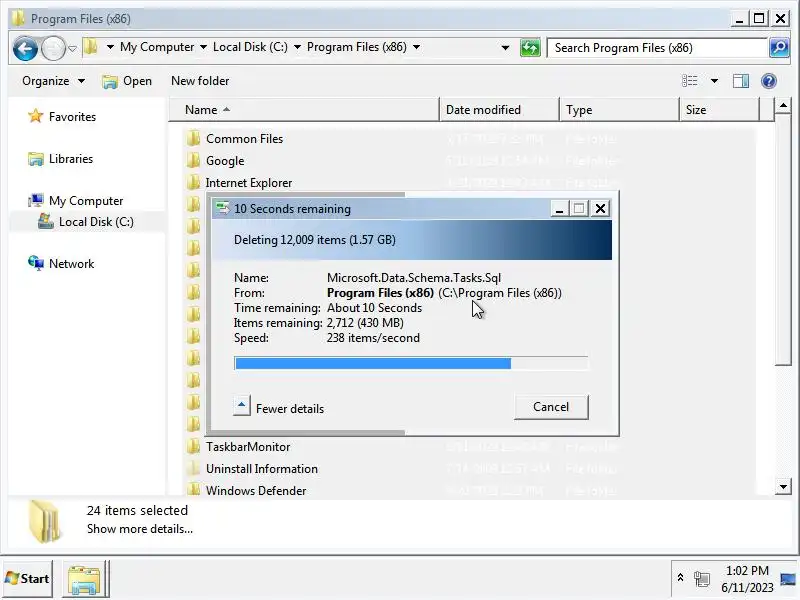Click the greyed Forward navigation arrow
The image size is (800, 600).
pyautogui.click(x=53, y=48)
